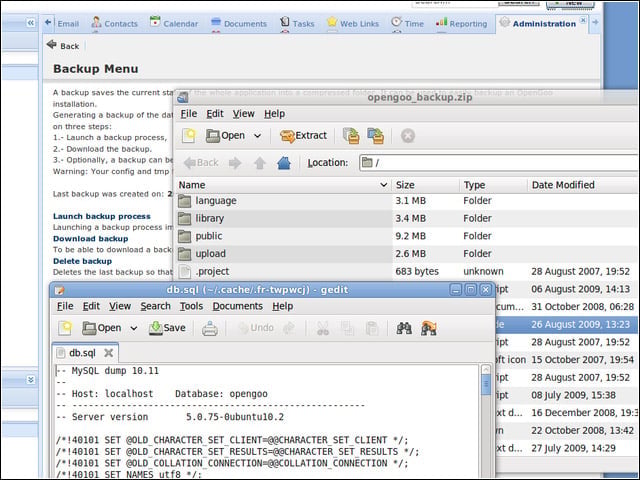Click Save in gedit toolbar
The image size is (640, 480).
[167, 328]
